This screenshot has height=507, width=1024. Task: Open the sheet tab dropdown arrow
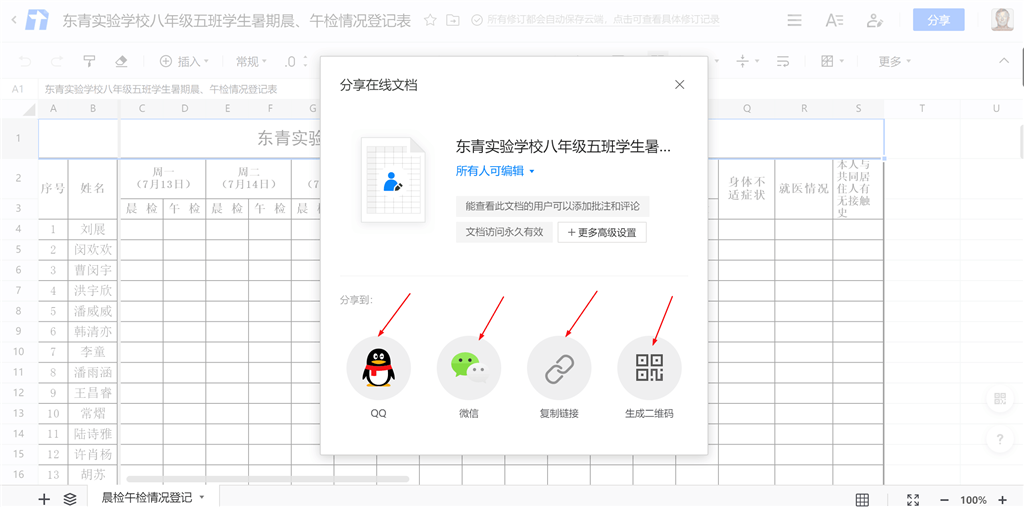[x=202, y=498]
